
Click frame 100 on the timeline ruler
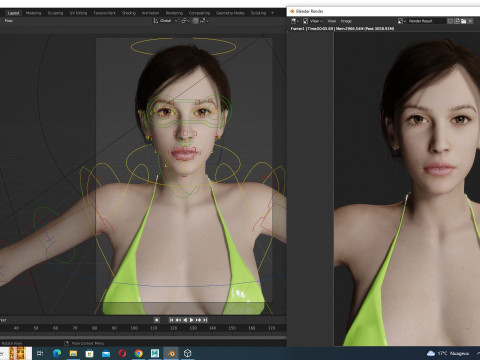click(134, 328)
